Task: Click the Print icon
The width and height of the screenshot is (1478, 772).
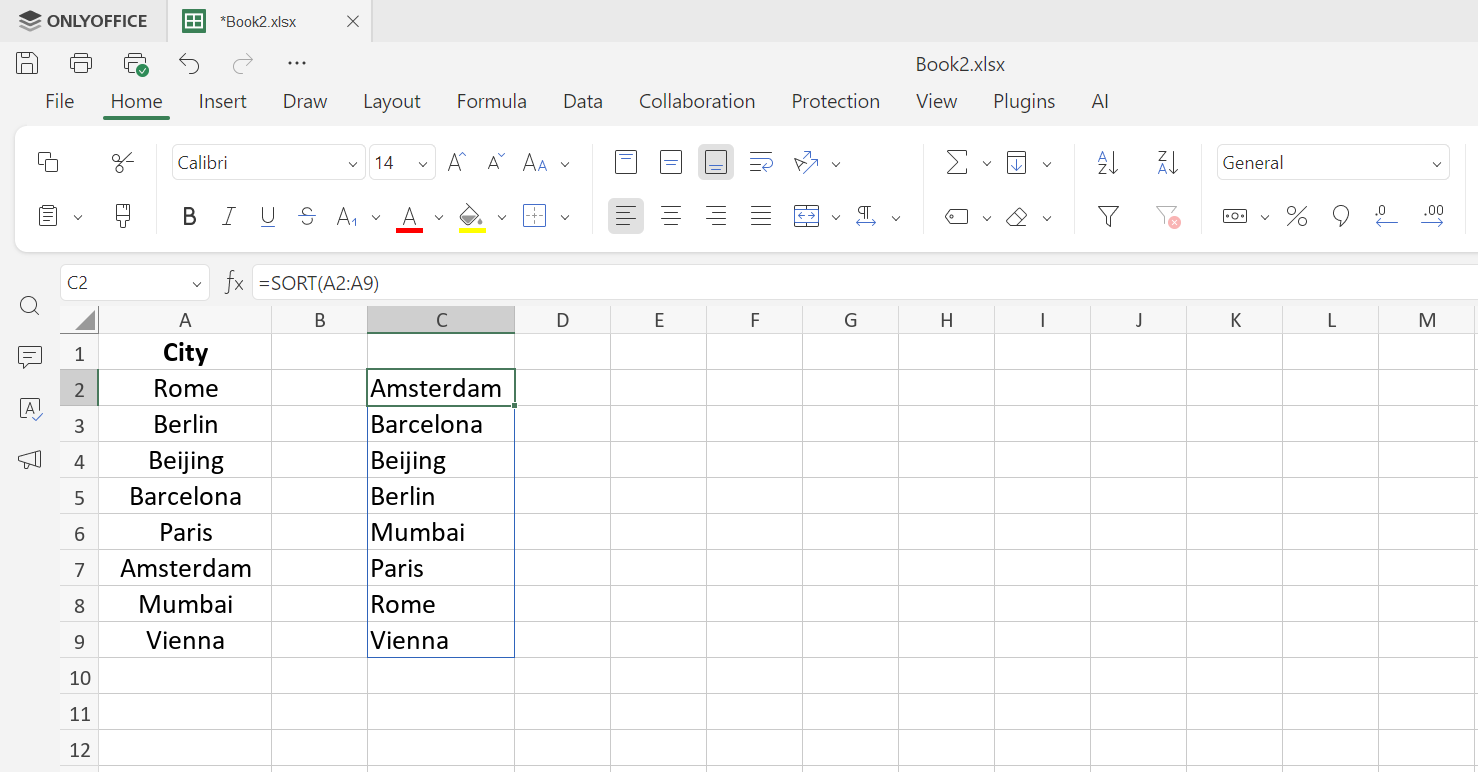Action: [81, 63]
